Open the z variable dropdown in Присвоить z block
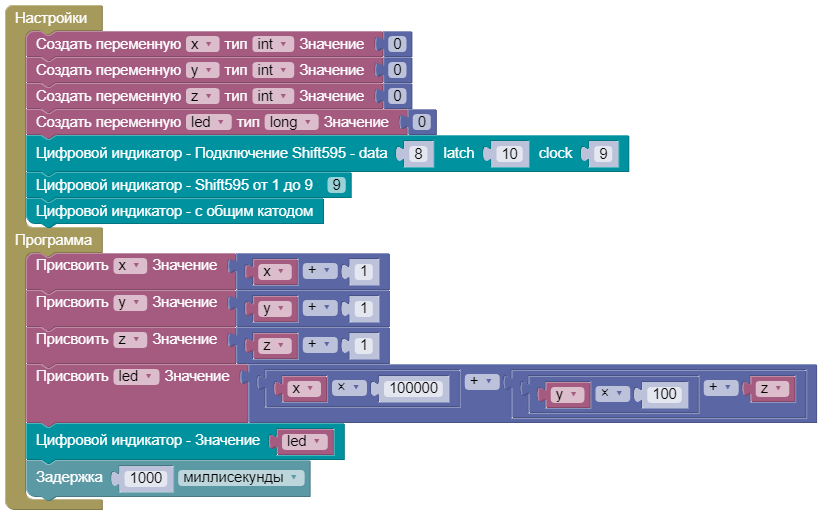Screen dimensions: 823x515 [130, 340]
